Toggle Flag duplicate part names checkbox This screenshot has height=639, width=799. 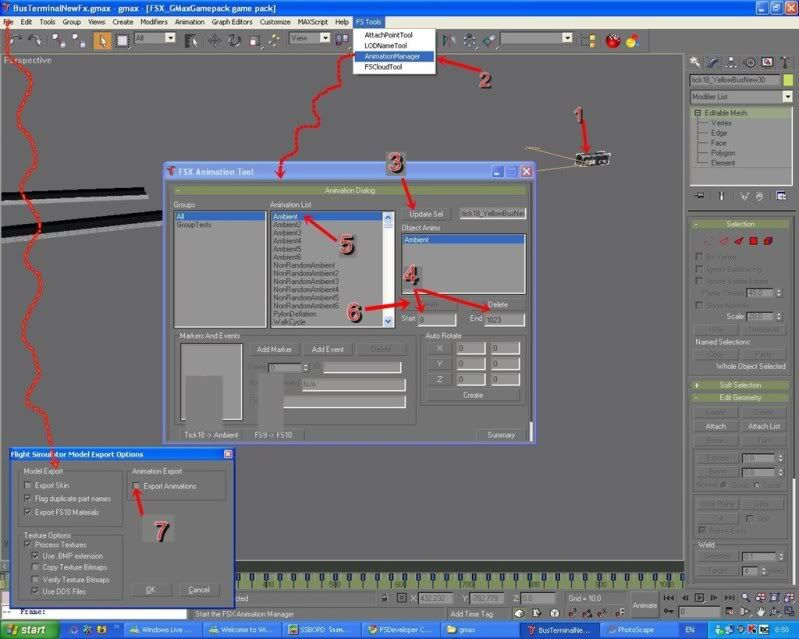(28, 498)
